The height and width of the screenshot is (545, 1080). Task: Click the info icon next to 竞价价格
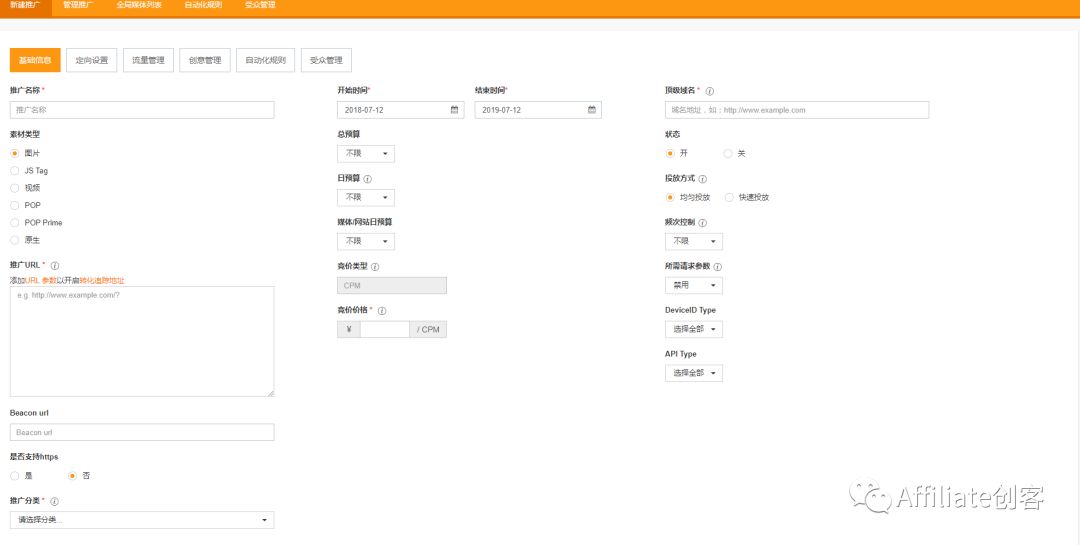(x=382, y=311)
